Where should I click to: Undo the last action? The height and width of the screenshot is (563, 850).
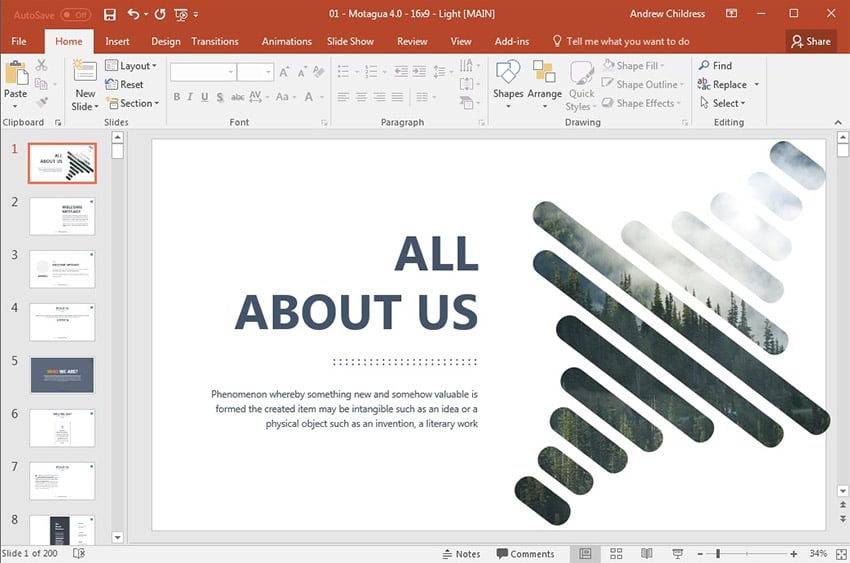[x=133, y=14]
